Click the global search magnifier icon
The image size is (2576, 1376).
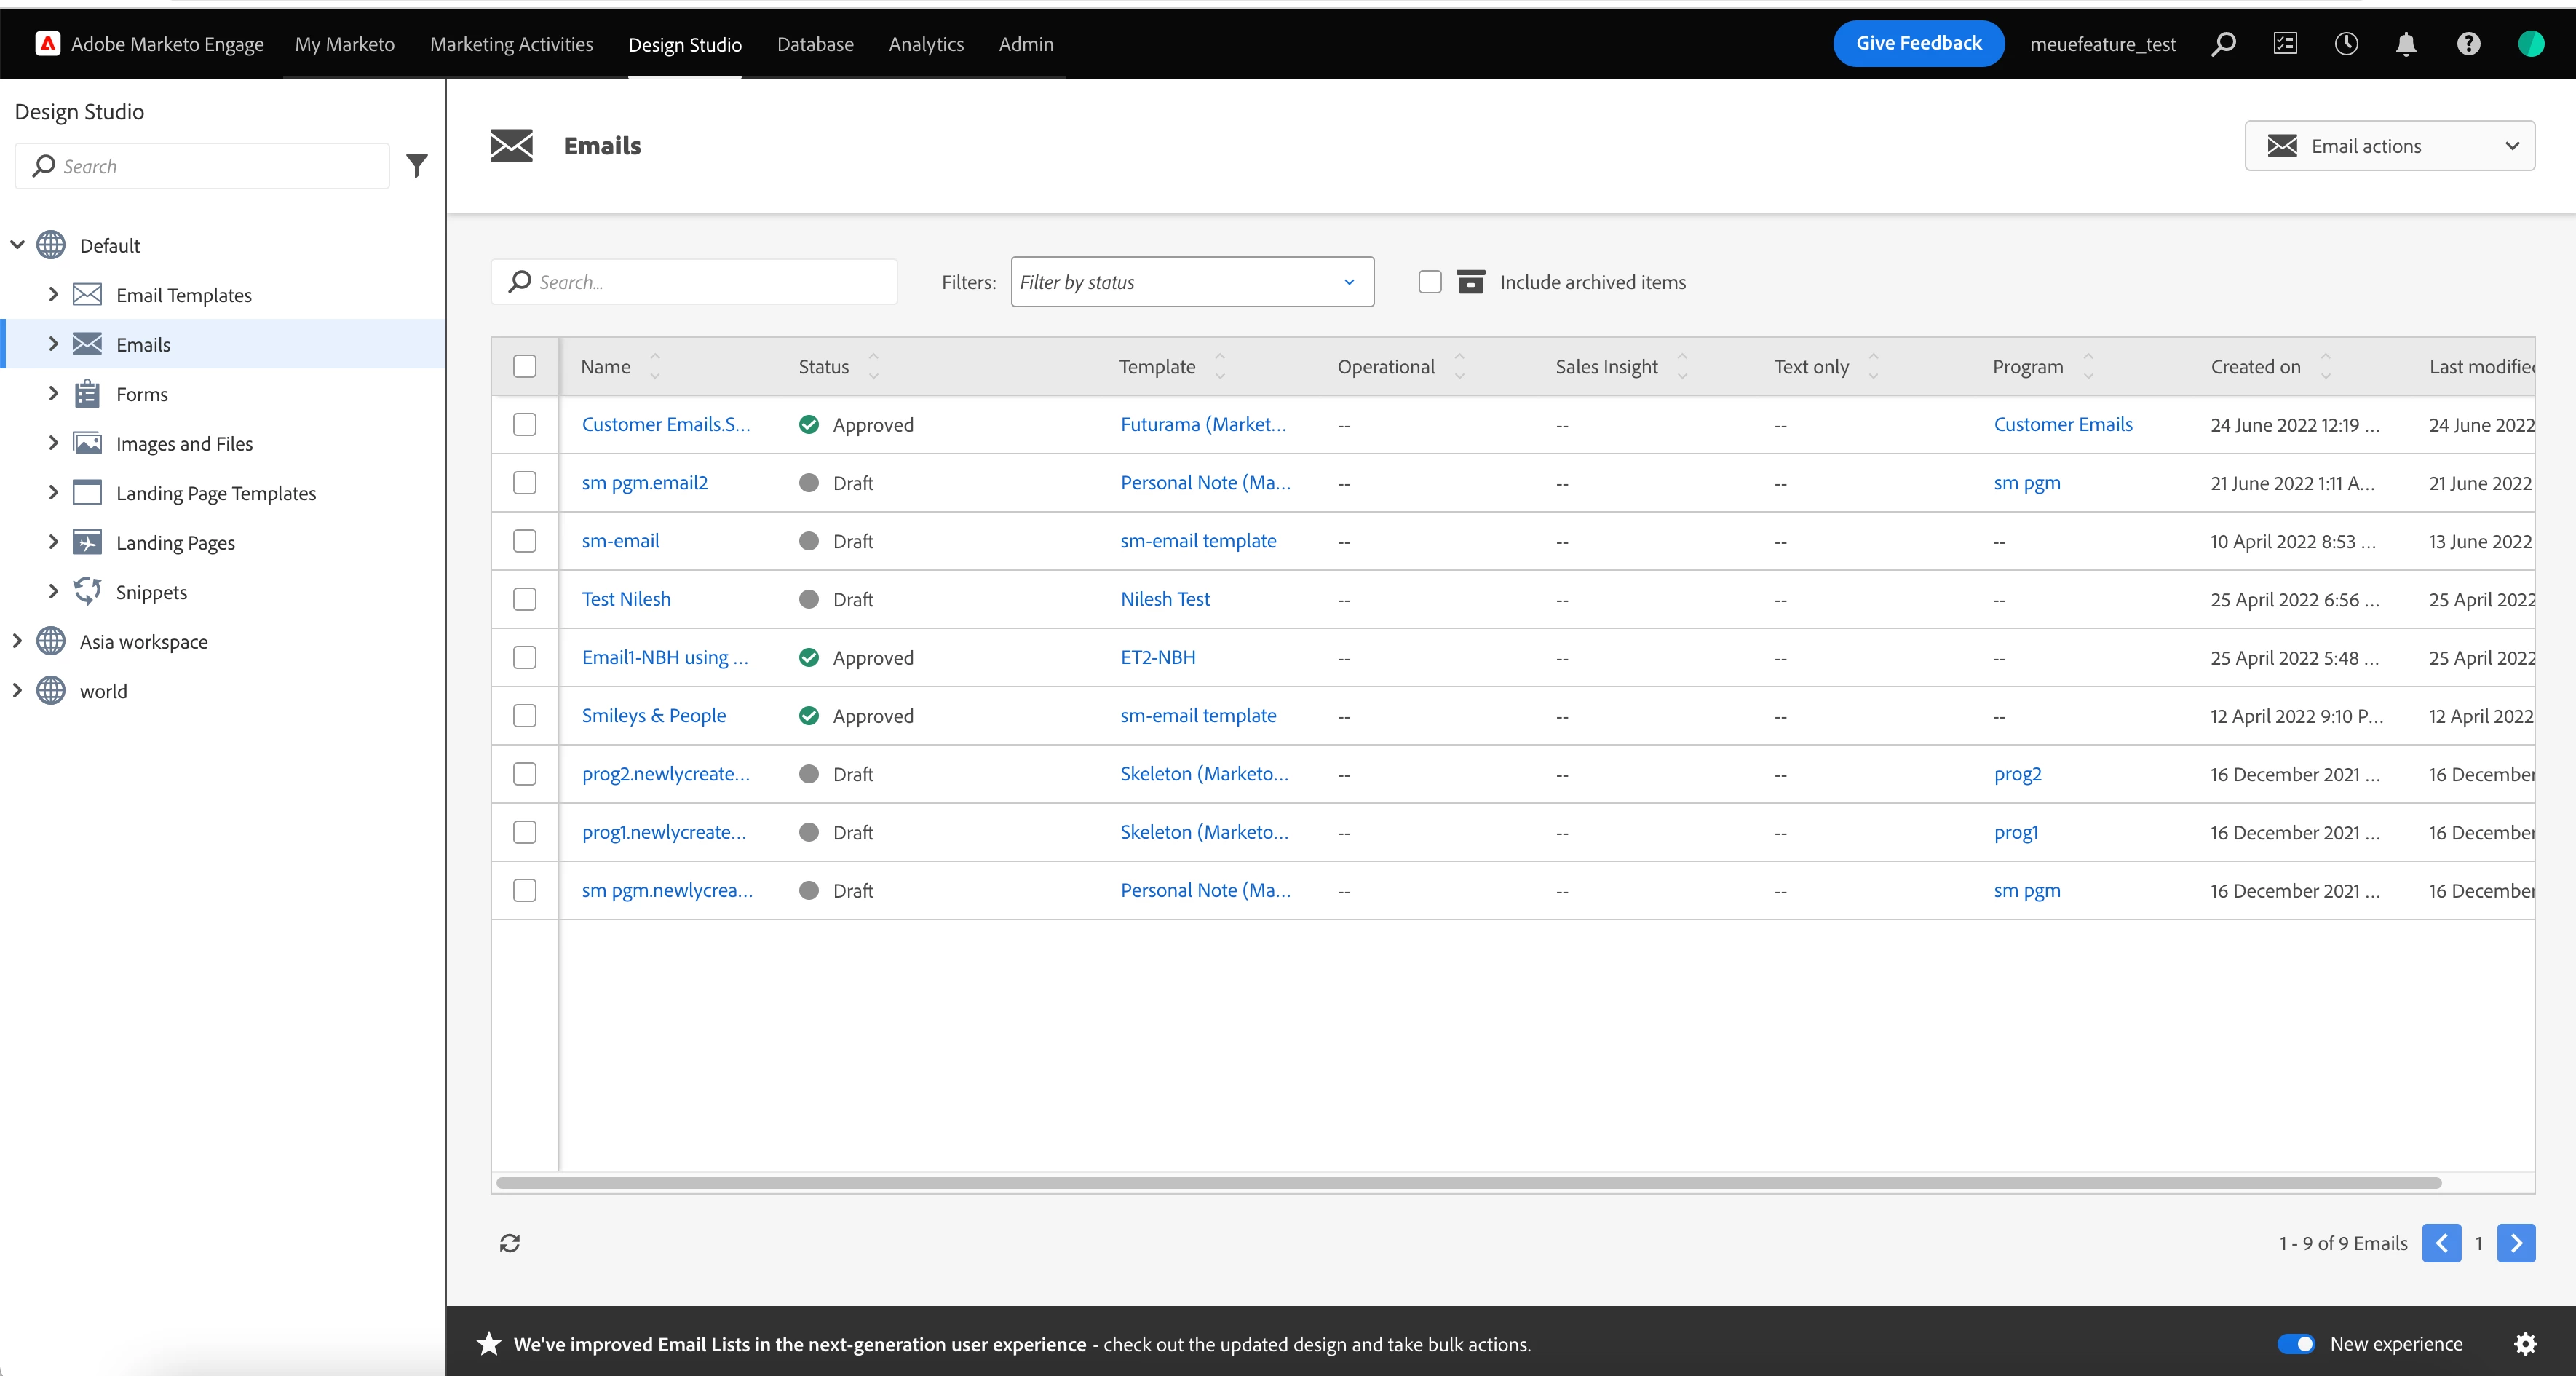[x=2223, y=44]
